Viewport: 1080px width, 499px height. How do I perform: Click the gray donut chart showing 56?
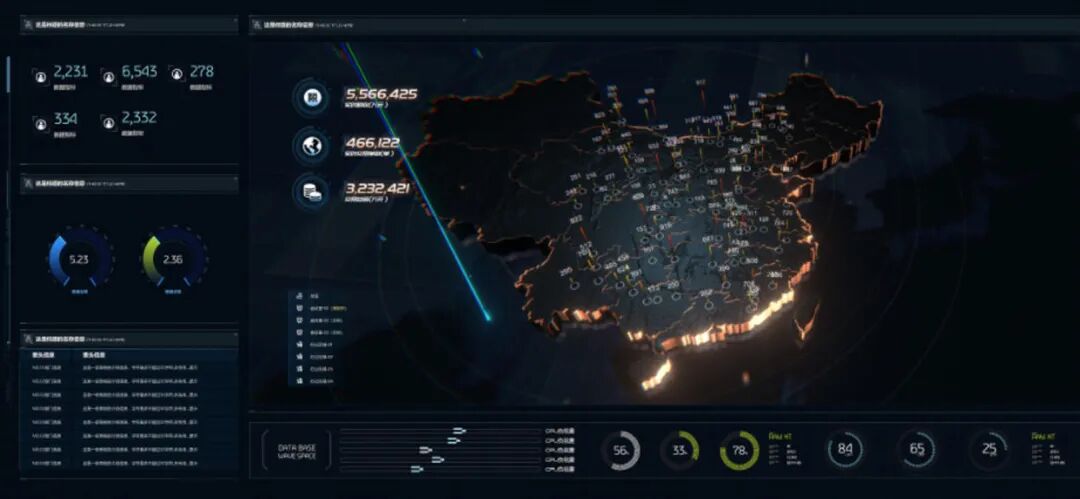[x=621, y=451]
